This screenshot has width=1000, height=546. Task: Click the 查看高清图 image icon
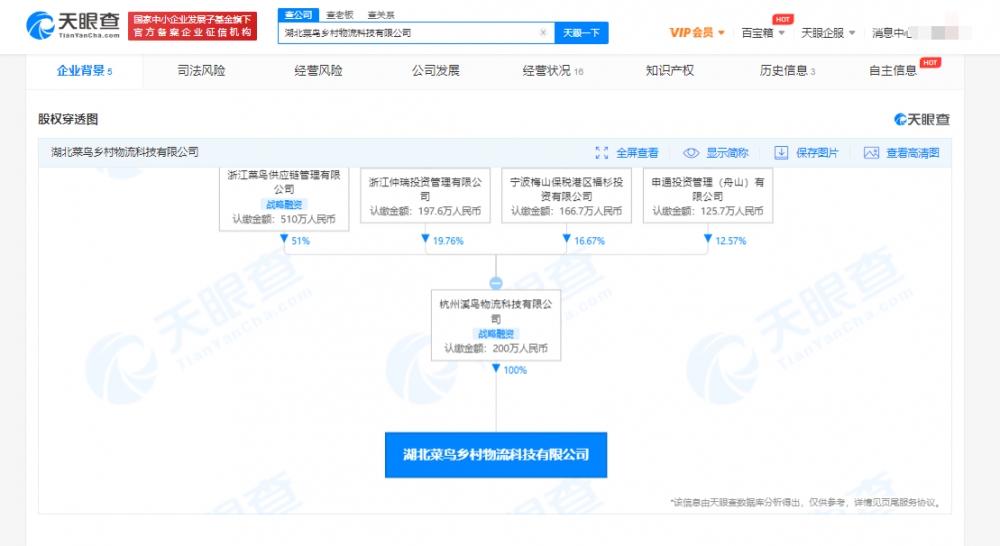coord(871,153)
